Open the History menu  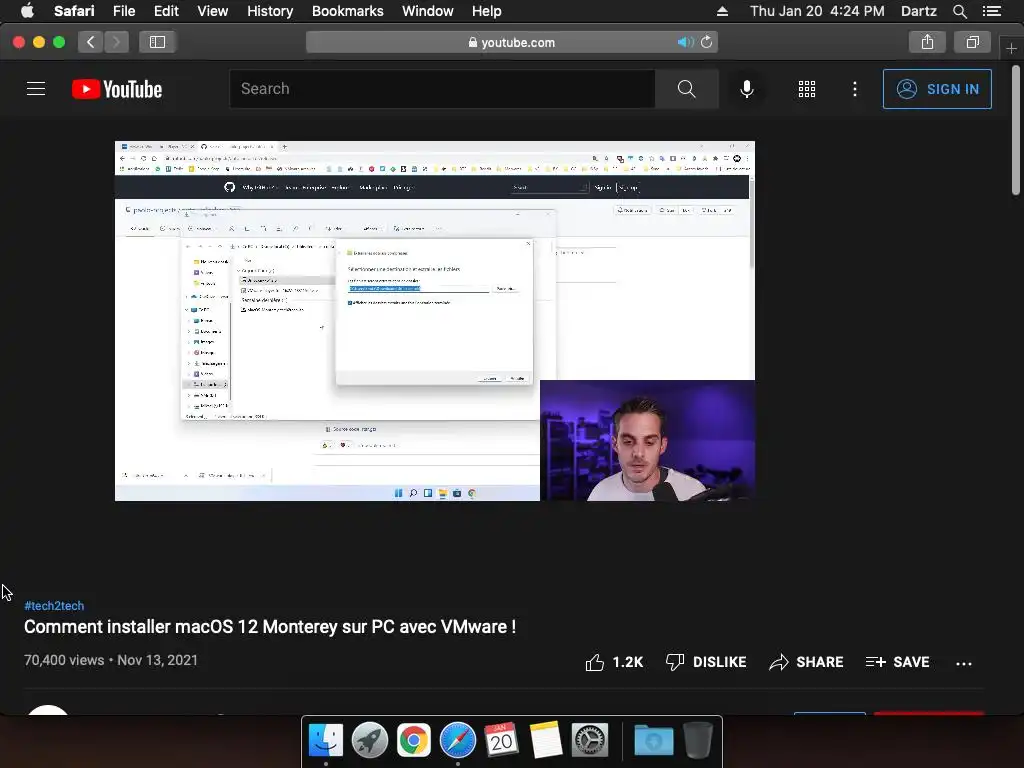coord(270,11)
